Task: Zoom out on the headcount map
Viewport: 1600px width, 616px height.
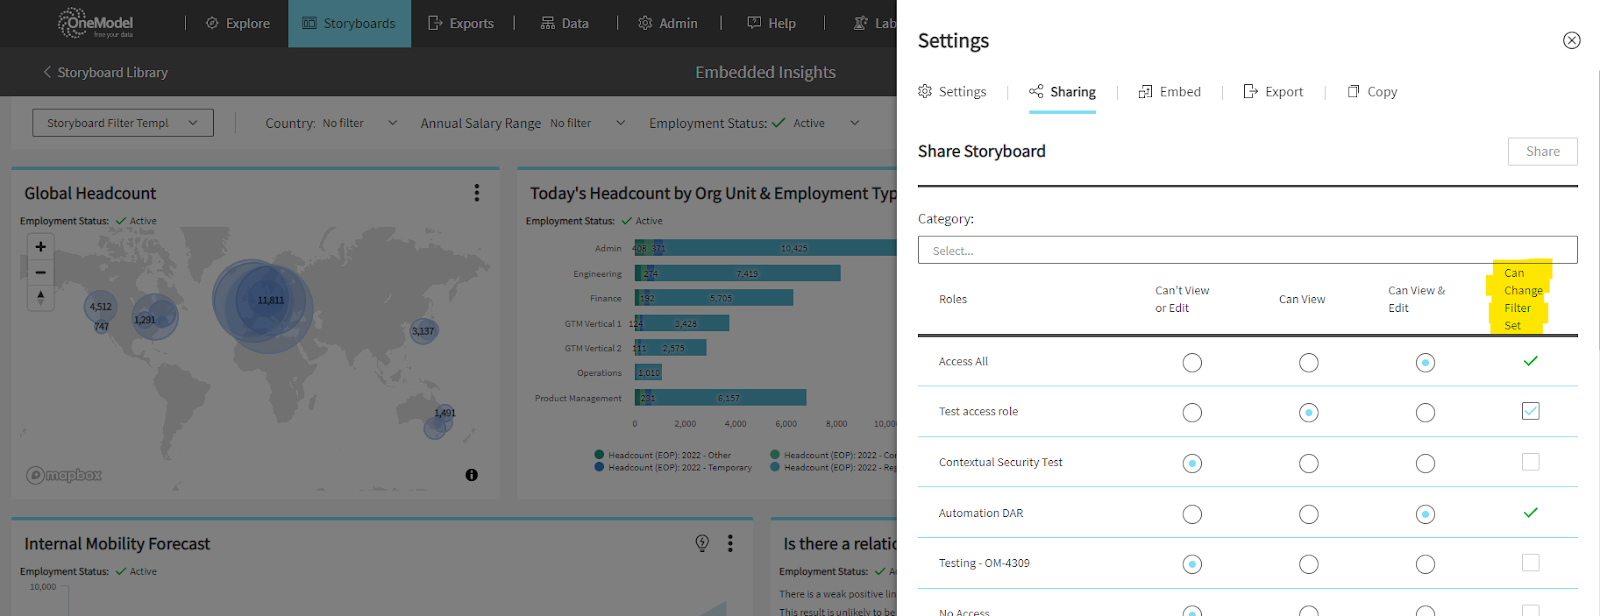Action: [x=41, y=272]
